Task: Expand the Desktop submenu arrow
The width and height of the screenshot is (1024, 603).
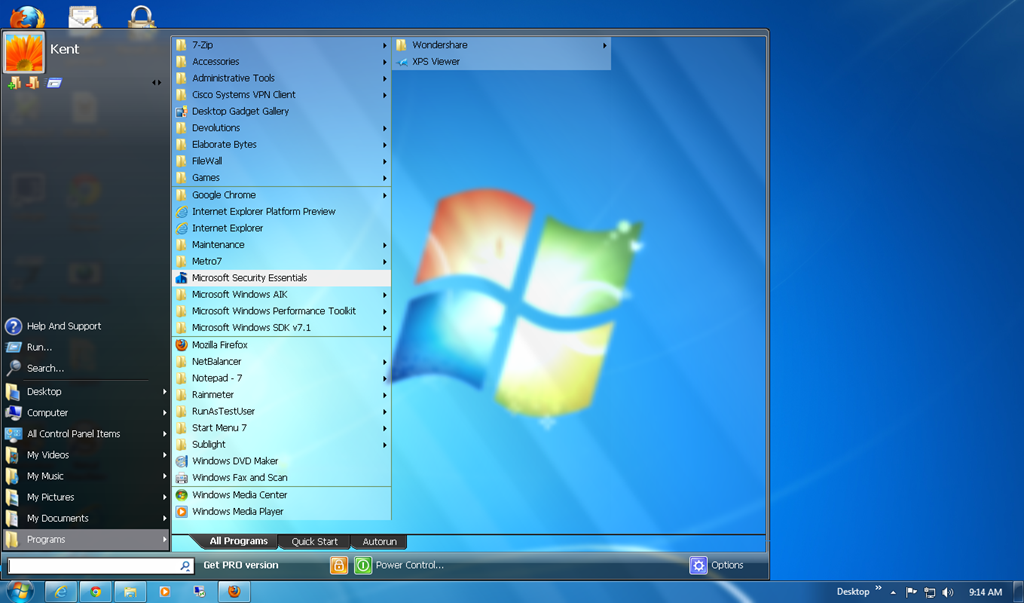Action: tap(164, 391)
